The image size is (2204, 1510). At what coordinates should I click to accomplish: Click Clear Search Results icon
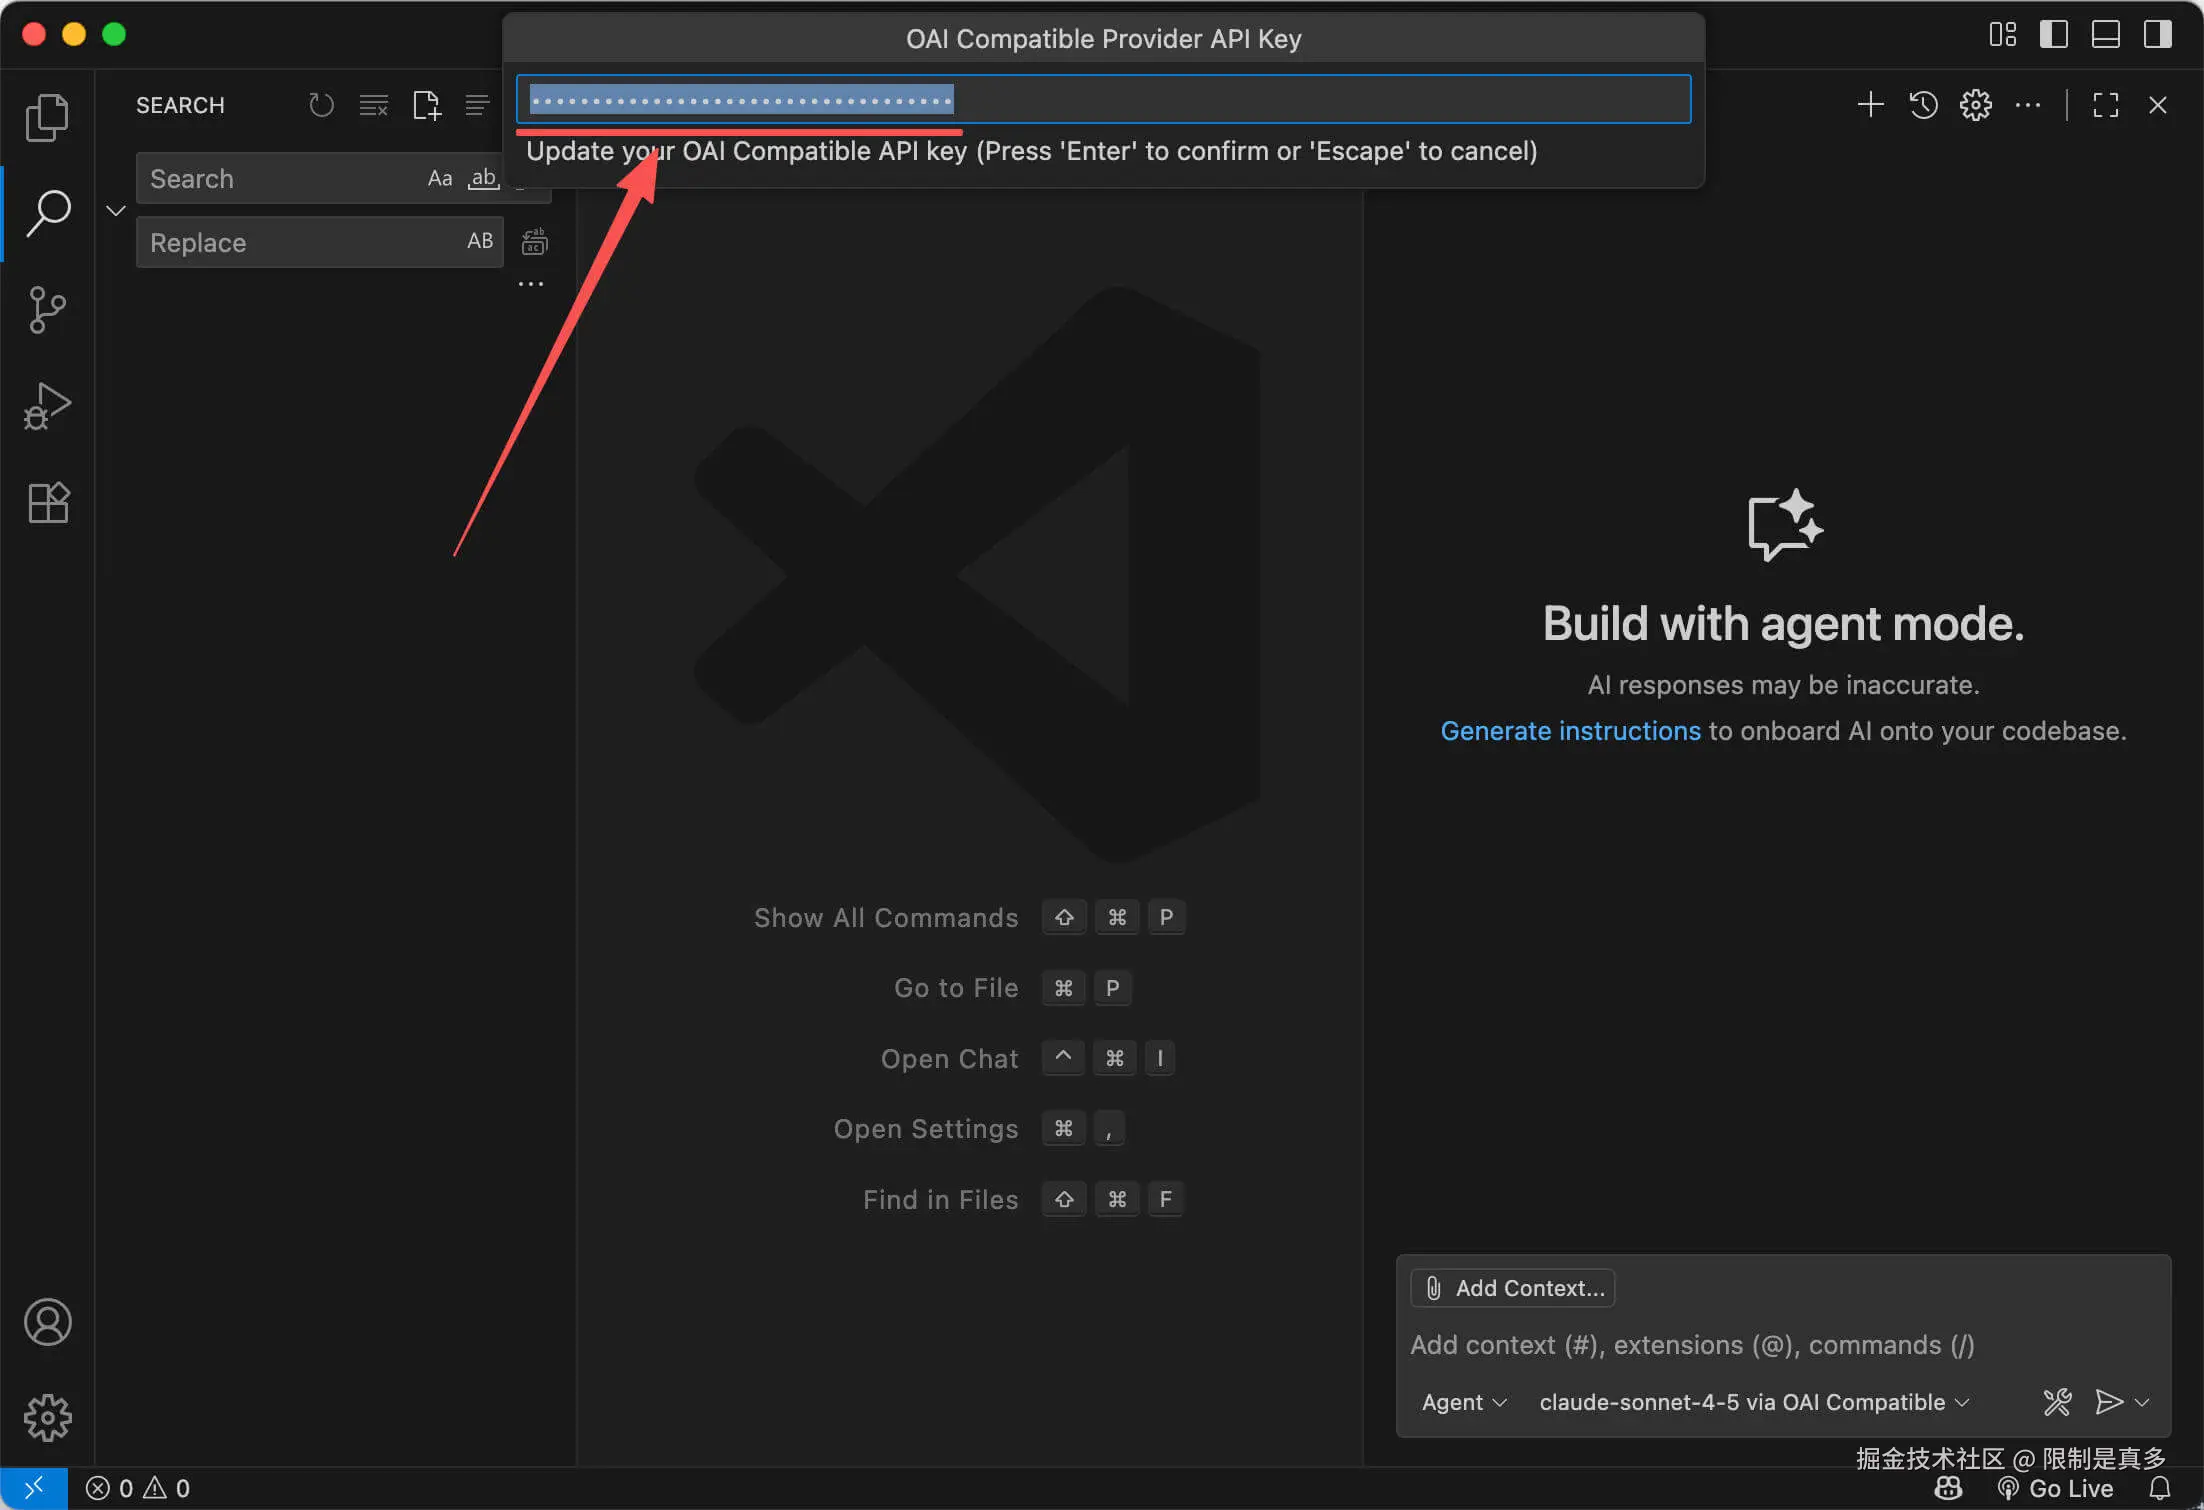(x=373, y=105)
